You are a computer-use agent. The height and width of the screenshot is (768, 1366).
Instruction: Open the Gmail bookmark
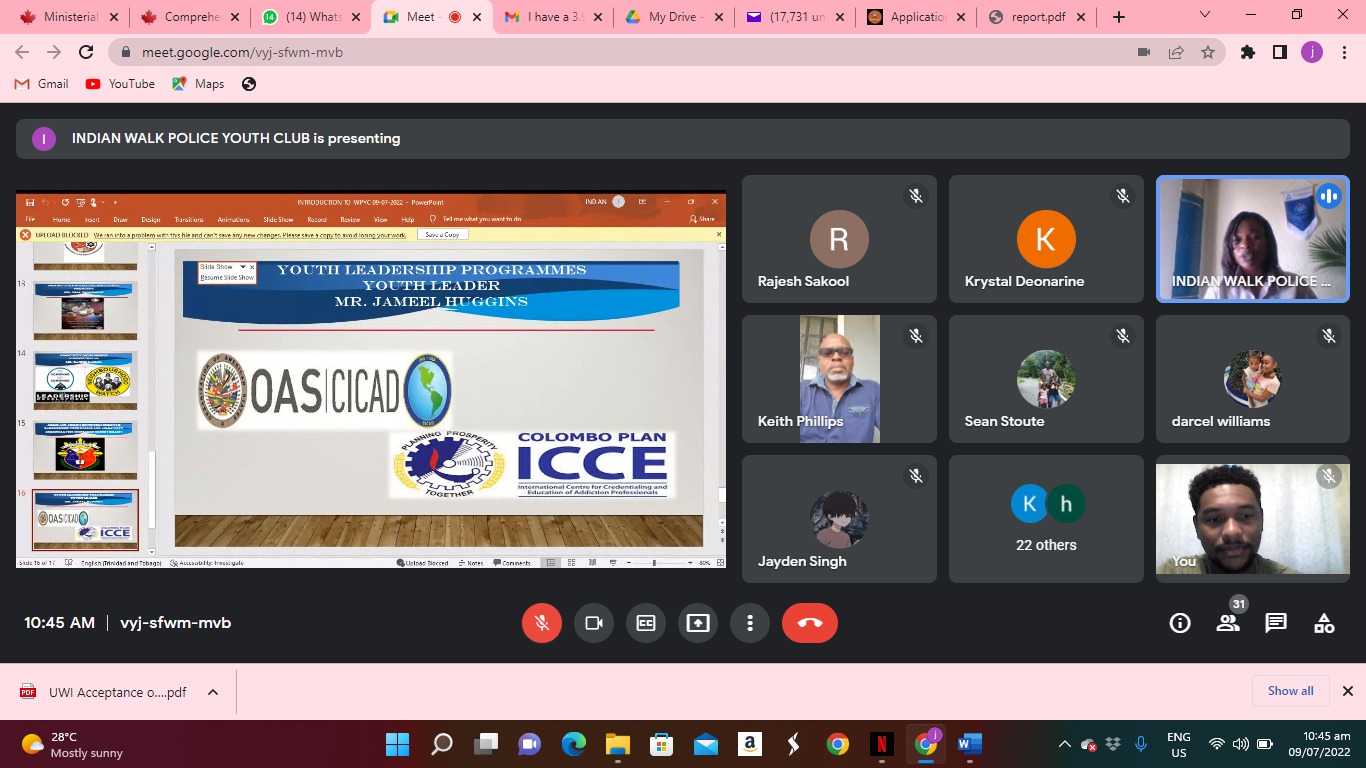click(x=42, y=84)
